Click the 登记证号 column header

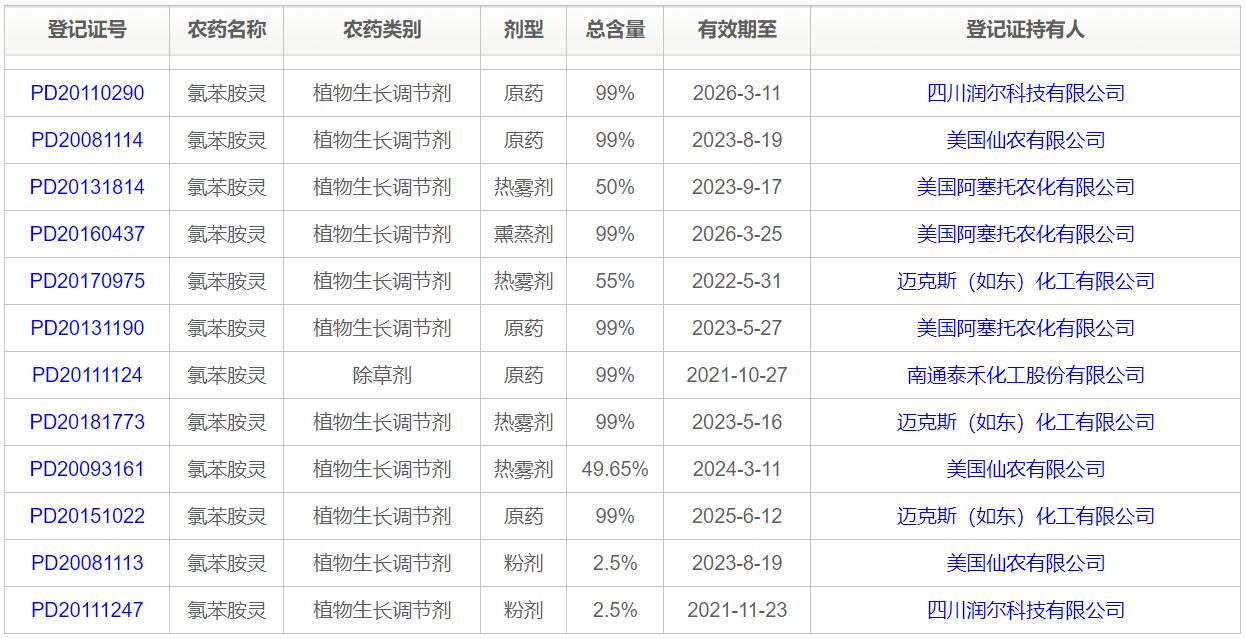click(87, 30)
